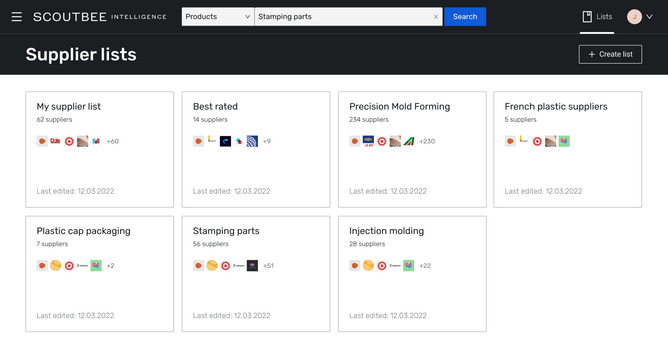
Task: Click the Lists bookmark icon
Action: (587, 17)
